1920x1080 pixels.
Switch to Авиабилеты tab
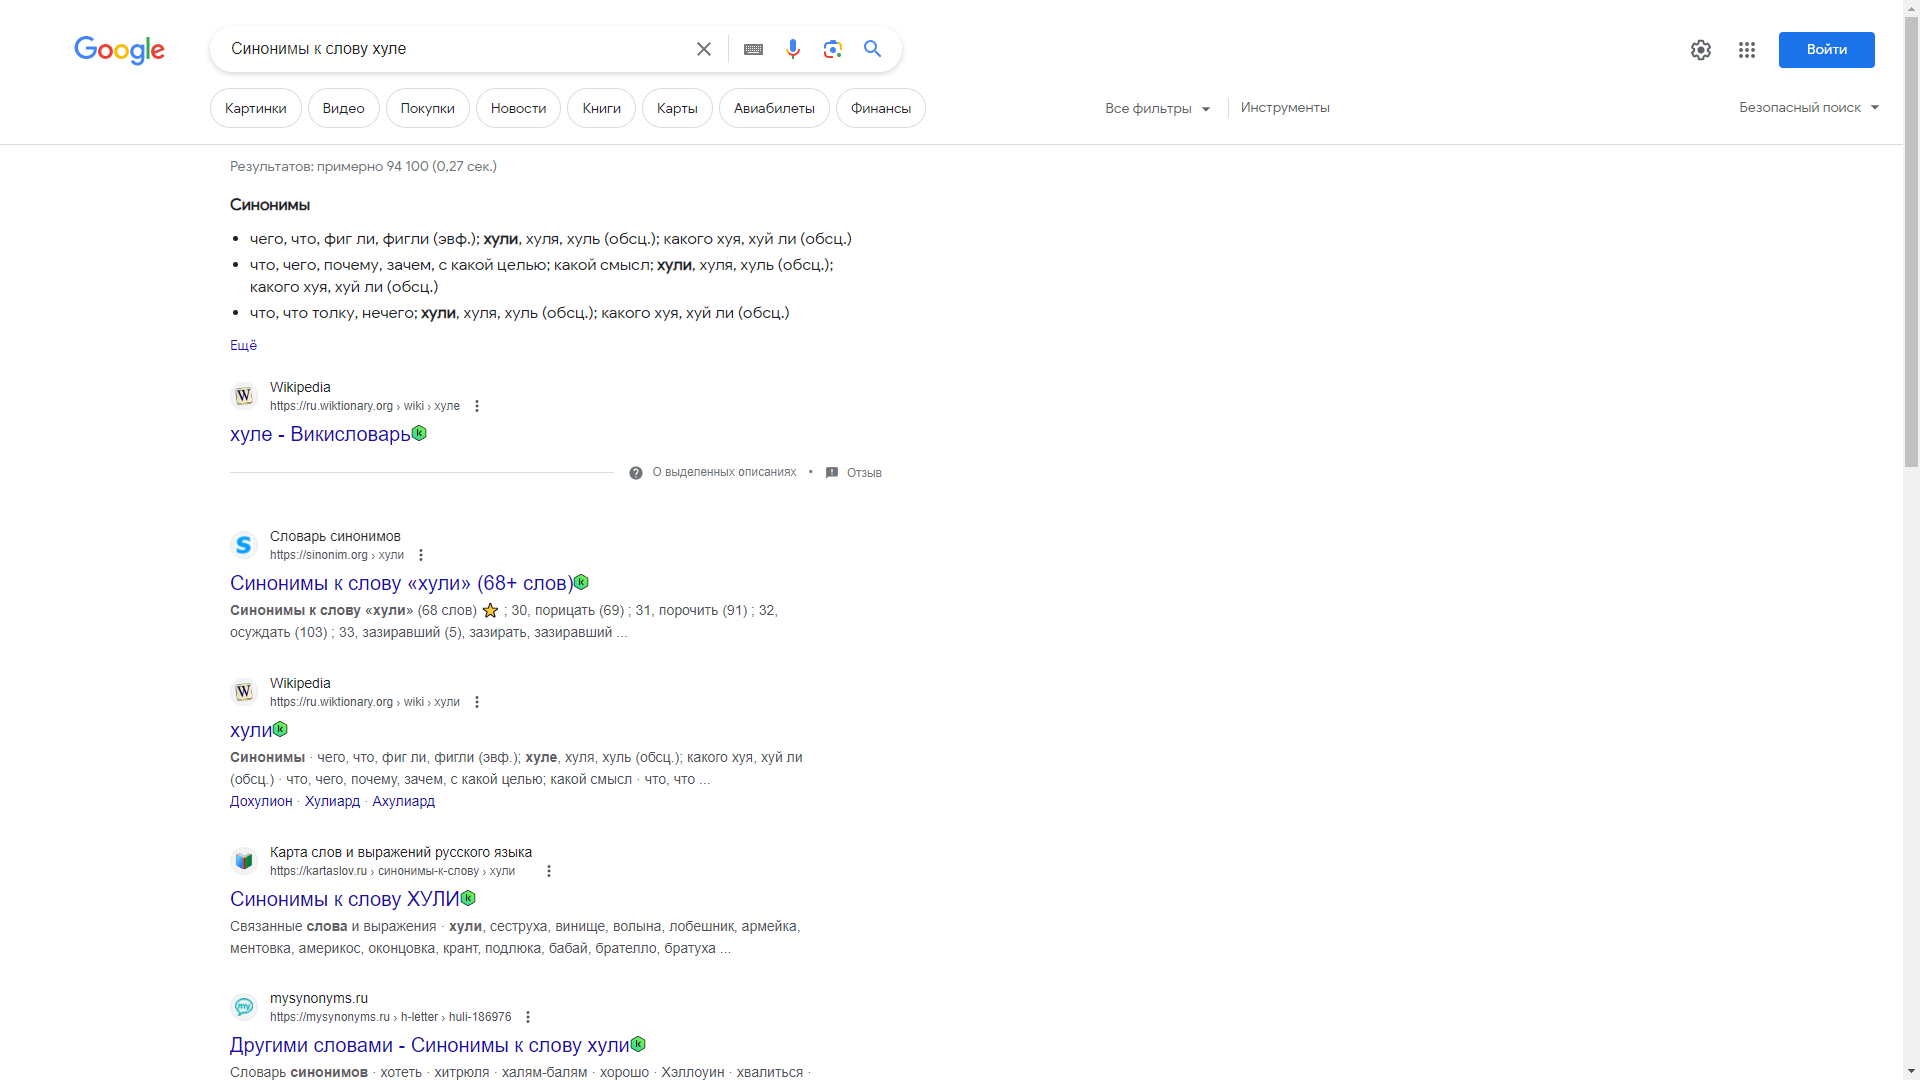(x=774, y=108)
